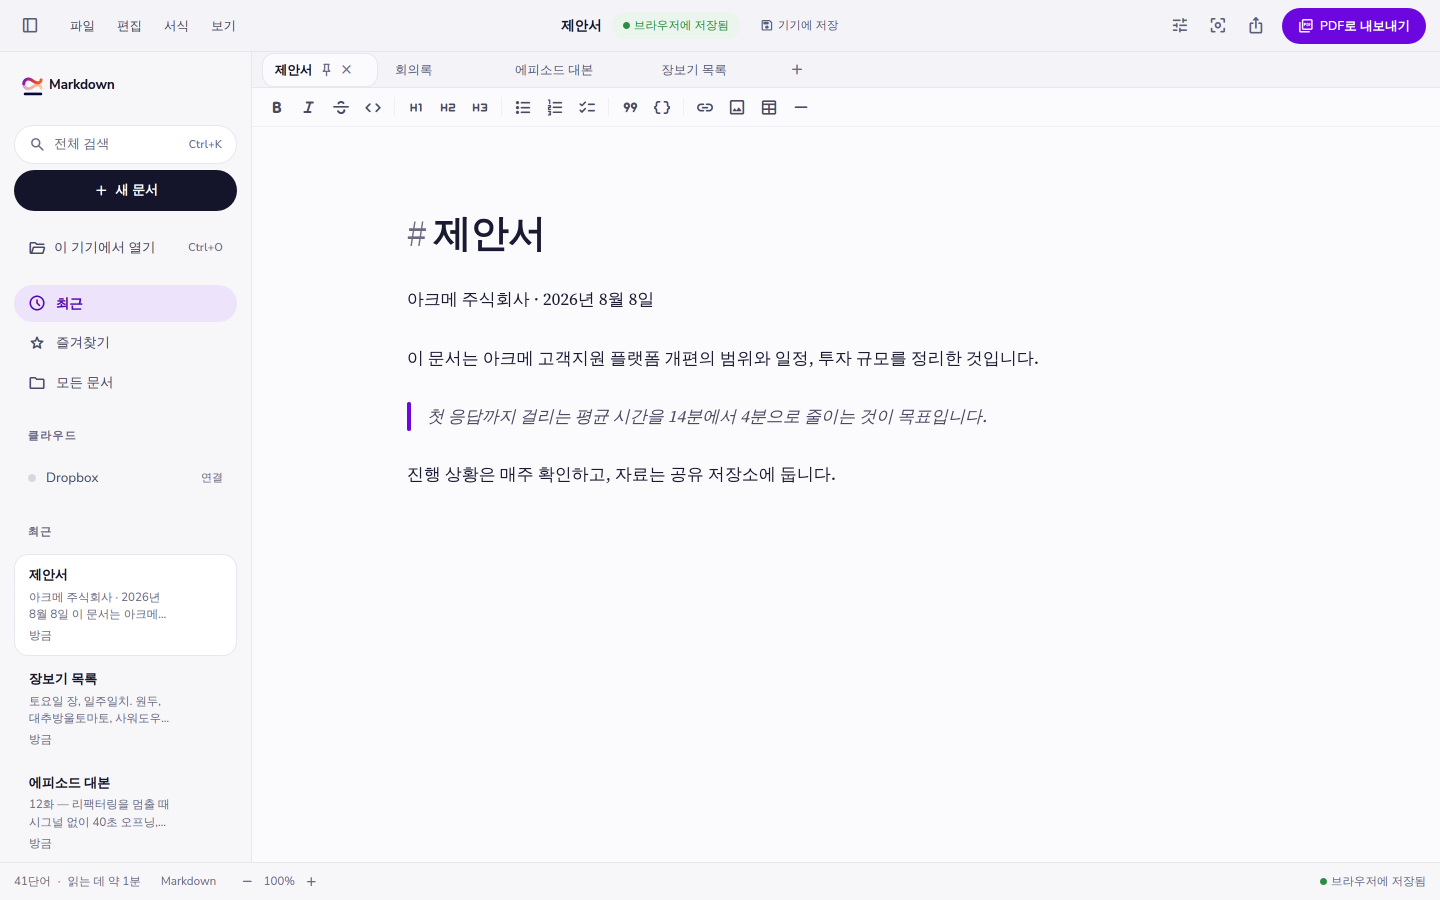Insert an image
The image size is (1440, 900).
(x=737, y=107)
